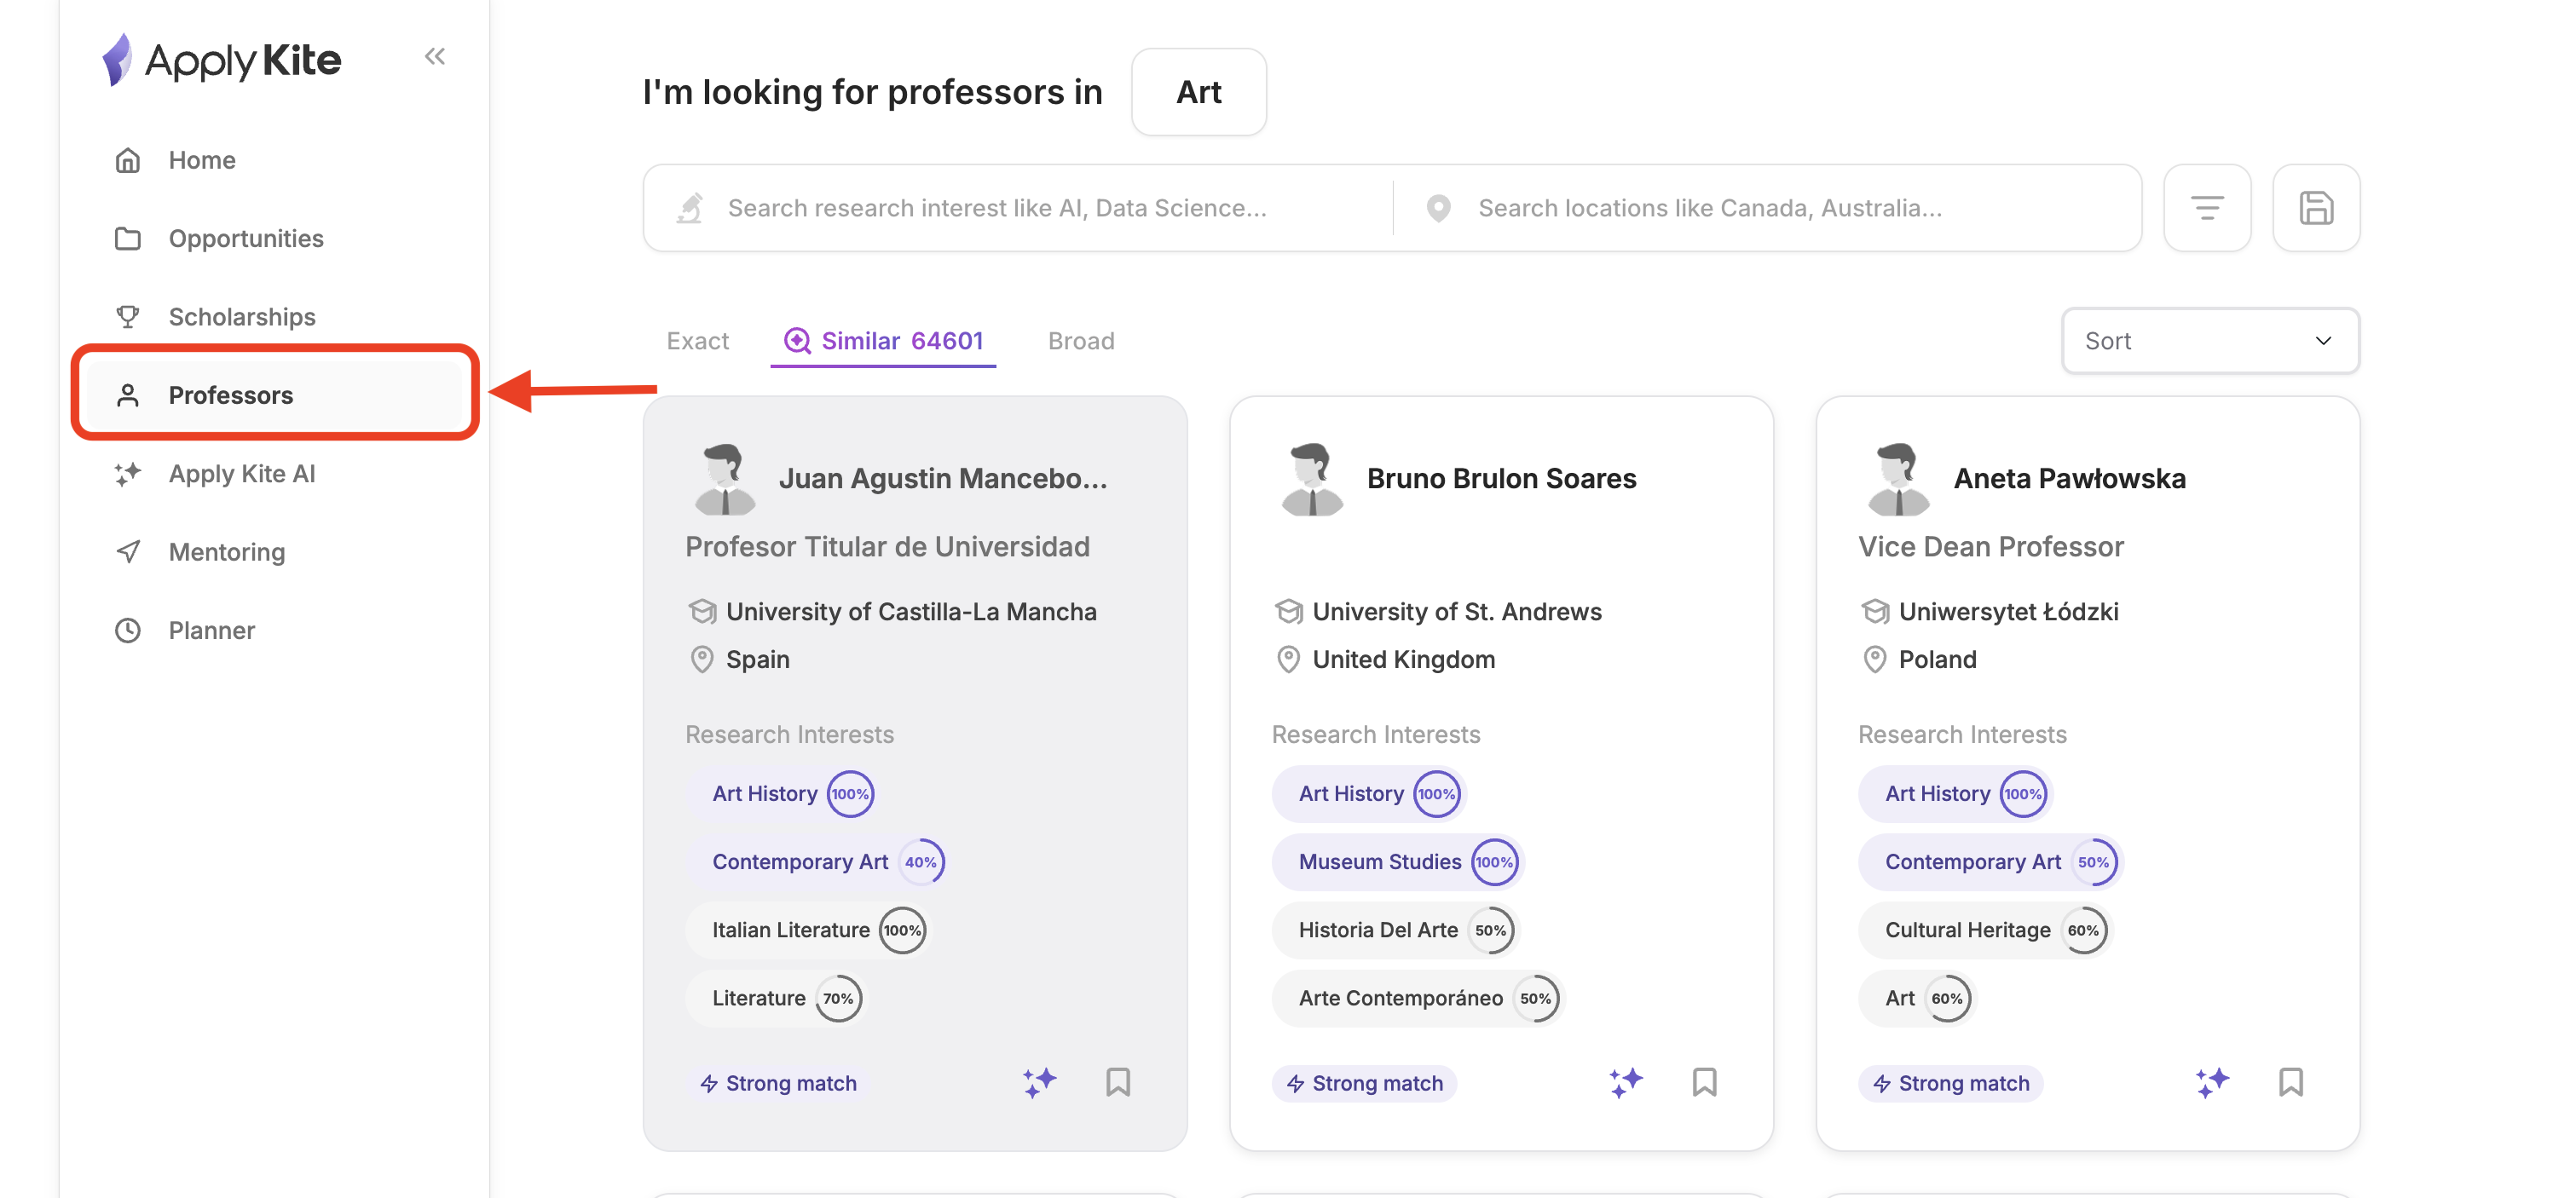The width and height of the screenshot is (2576, 1198).
Task: Switch to the Exact tab
Action: [697, 341]
